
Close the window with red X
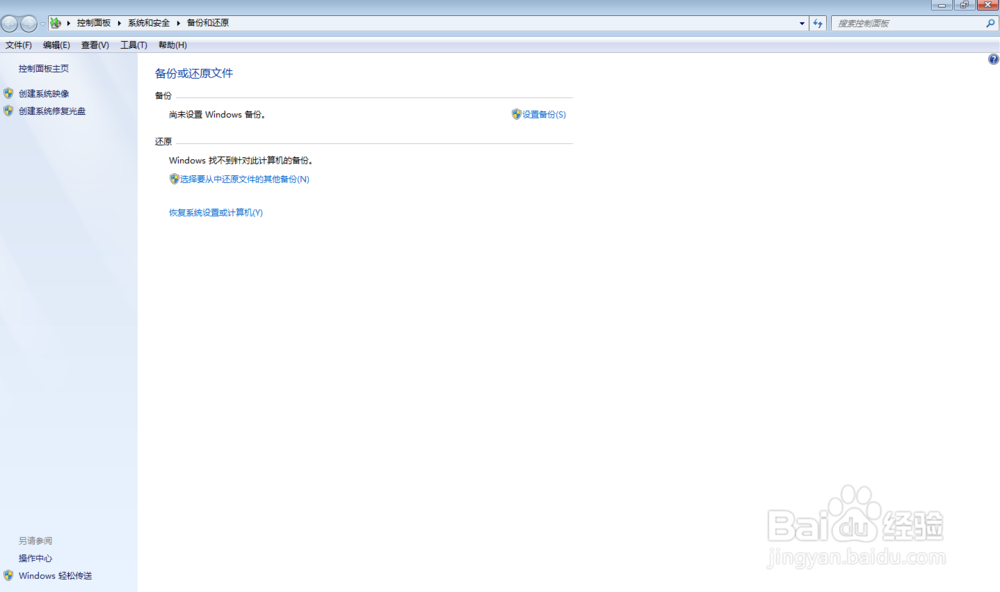(987, 5)
